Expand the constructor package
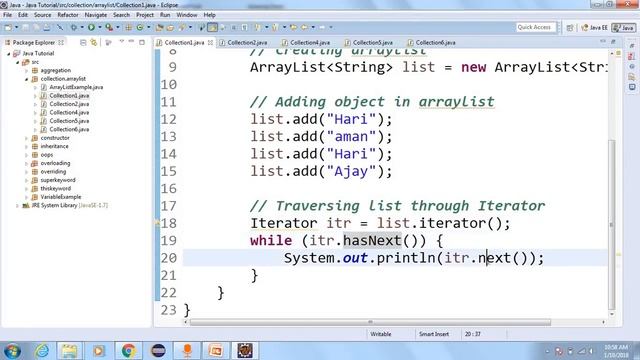 pos(27,138)
